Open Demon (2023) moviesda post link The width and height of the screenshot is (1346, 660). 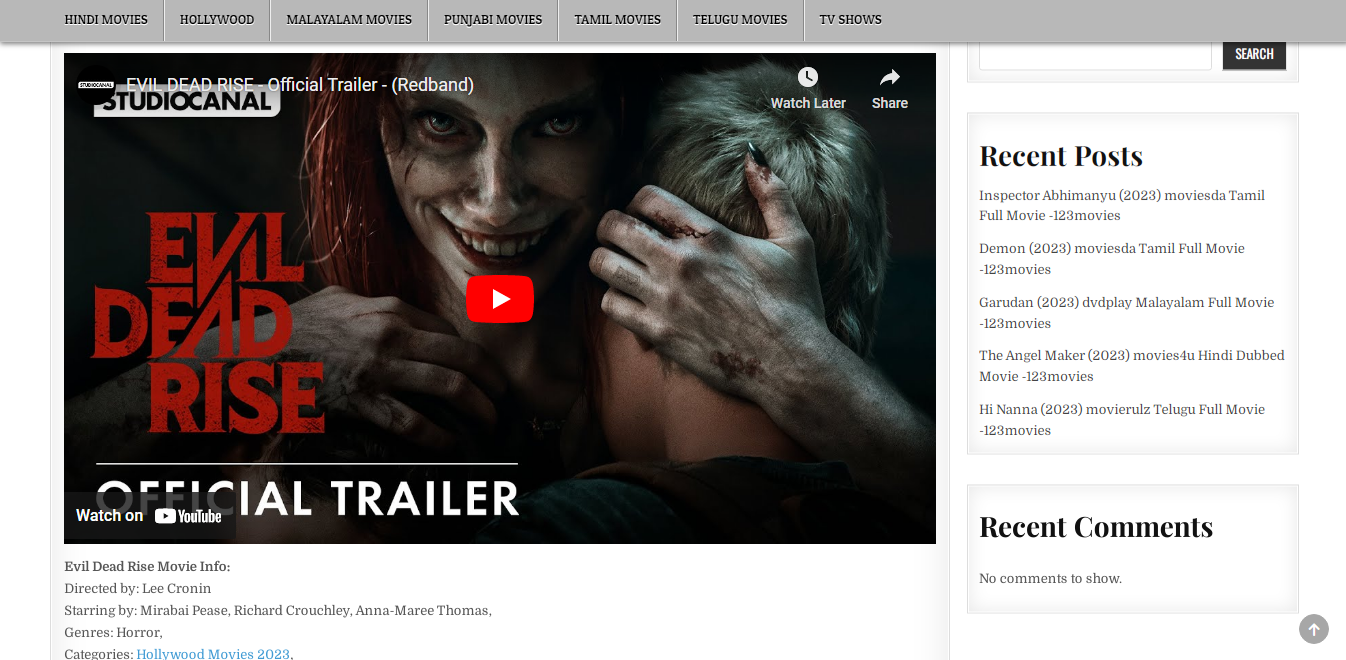1112,259
